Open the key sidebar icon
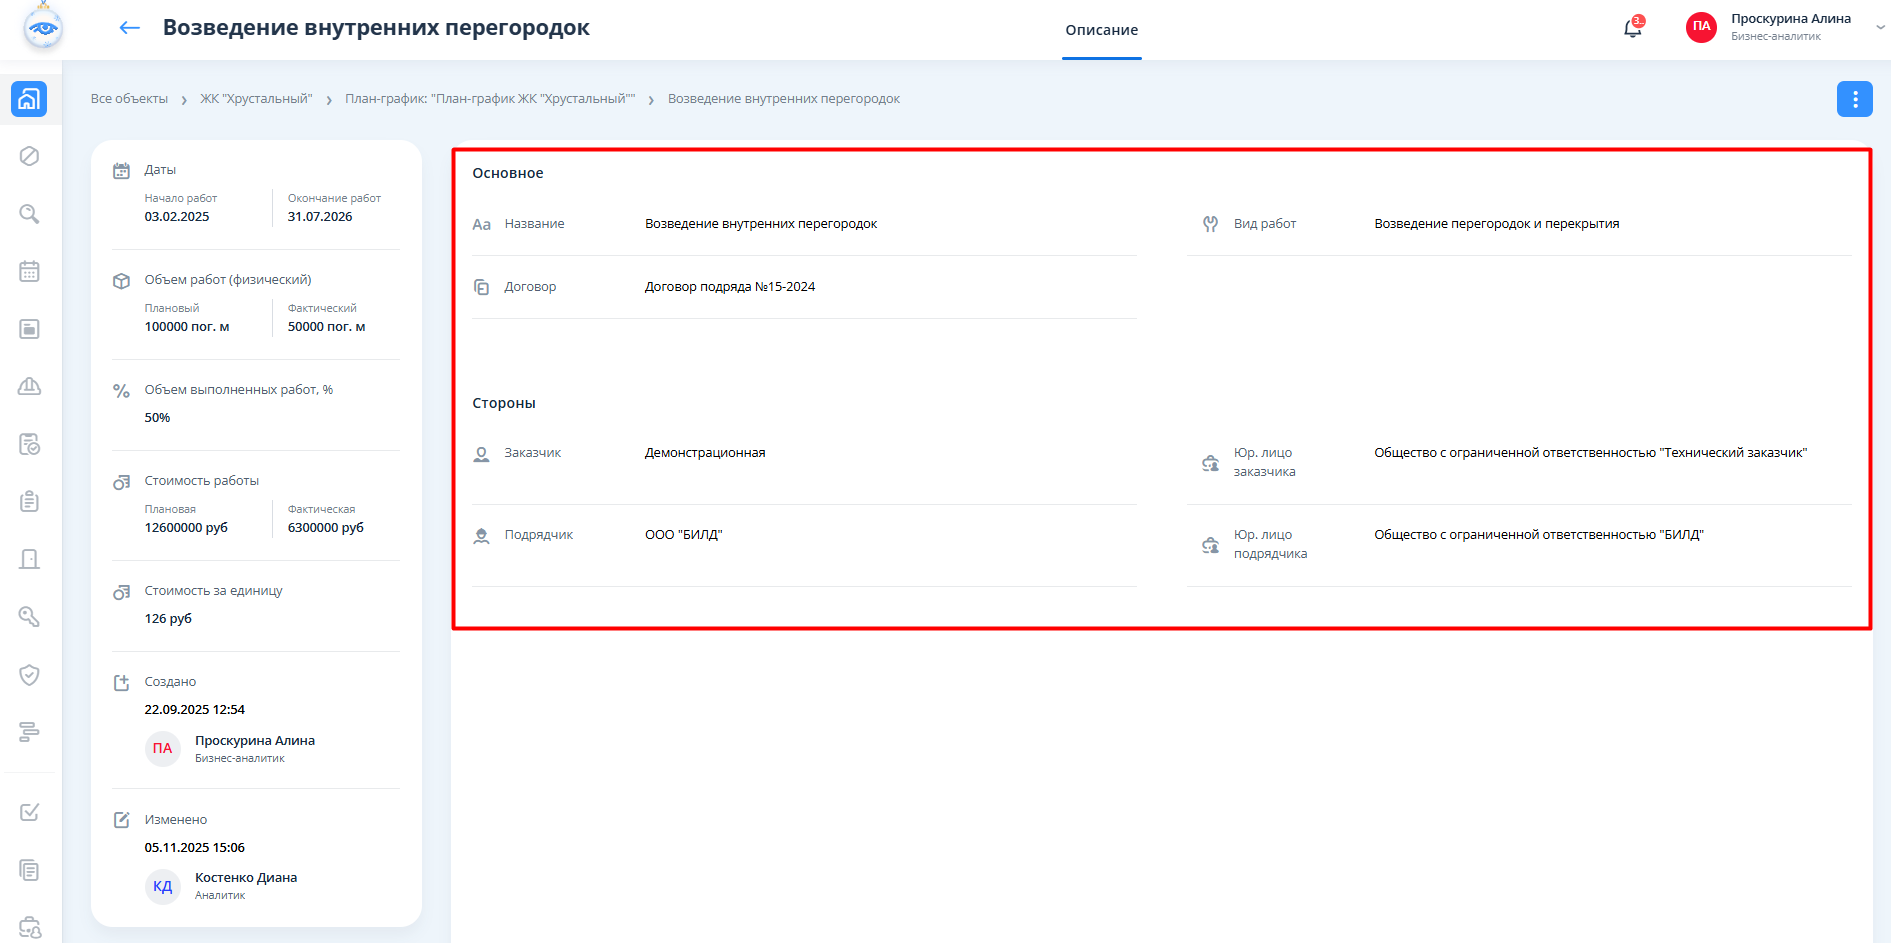 coord(29,617)
